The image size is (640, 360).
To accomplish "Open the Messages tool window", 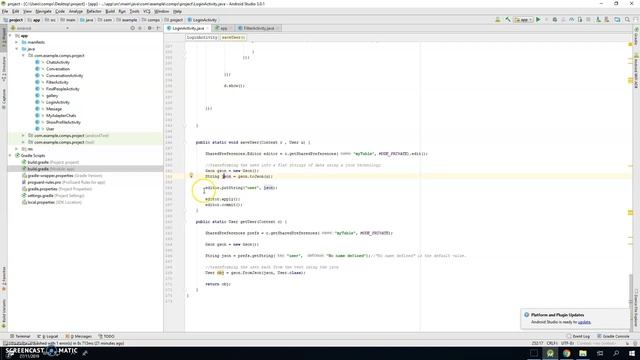I will click(x=78, y=336).
